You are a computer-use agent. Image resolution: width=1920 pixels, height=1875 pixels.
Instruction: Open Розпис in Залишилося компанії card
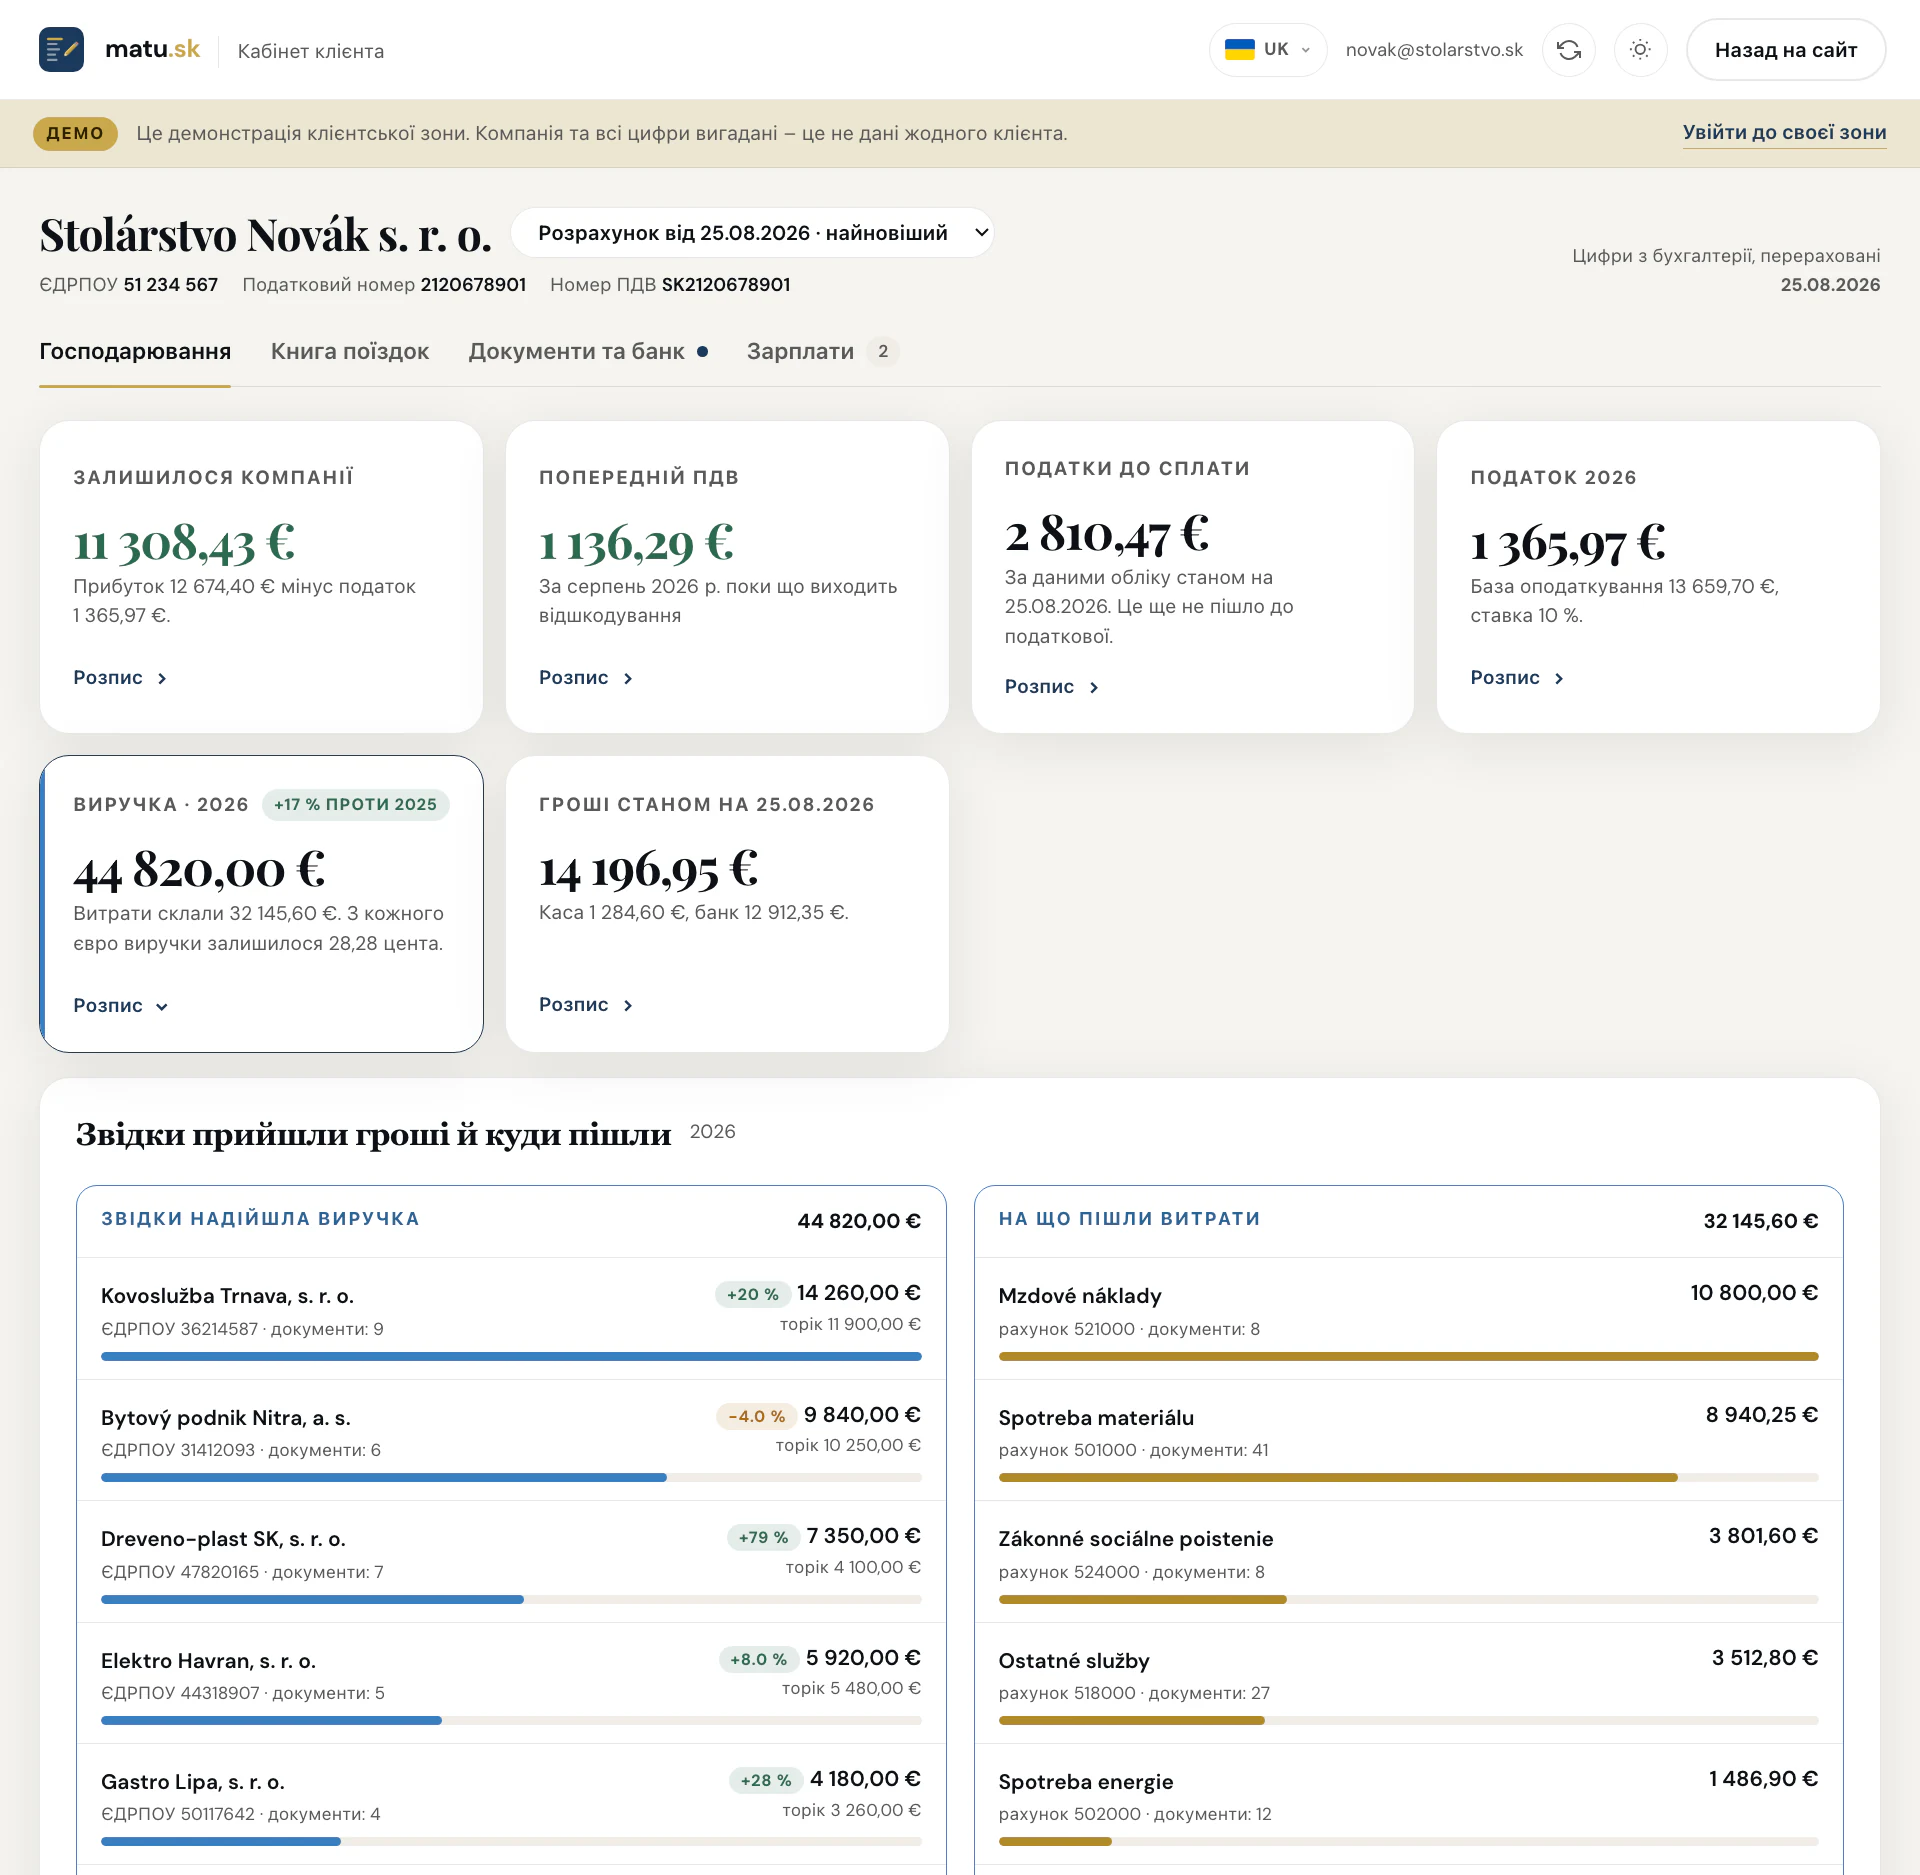[120, 678]
